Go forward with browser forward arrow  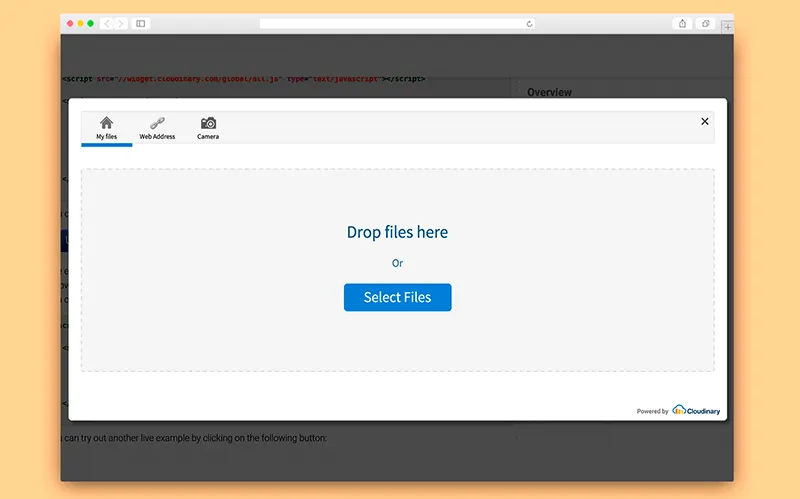[x=121, y=23]
